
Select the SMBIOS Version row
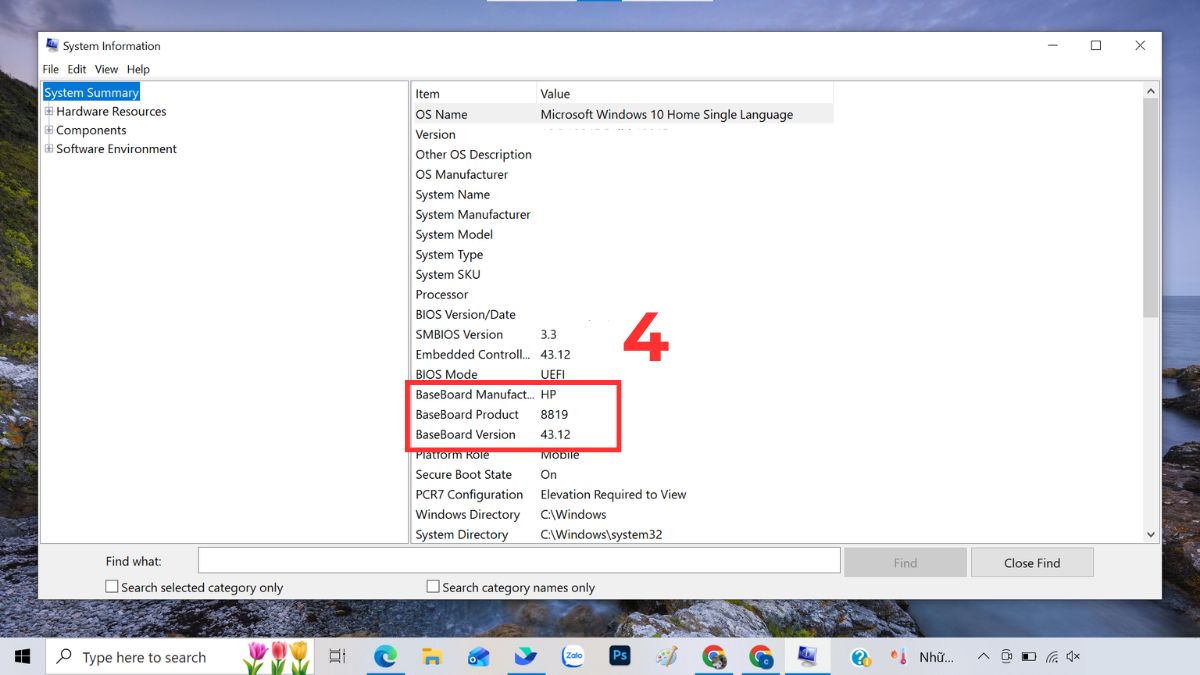pos(622,334)
